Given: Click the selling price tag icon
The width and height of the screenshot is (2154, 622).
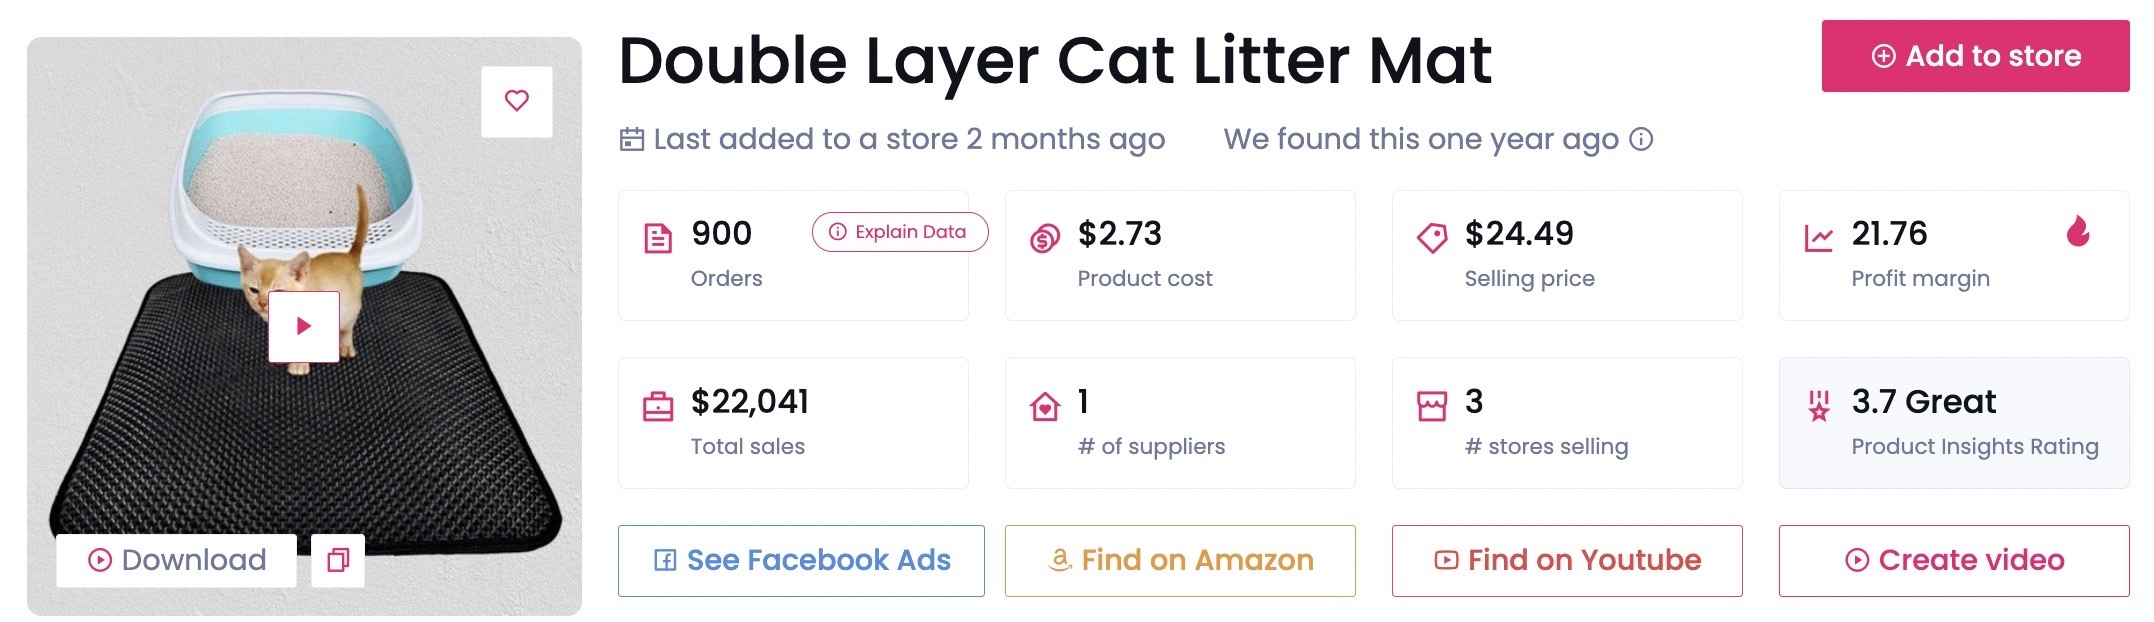Looking at the screenshot, I should [1432, 238].
